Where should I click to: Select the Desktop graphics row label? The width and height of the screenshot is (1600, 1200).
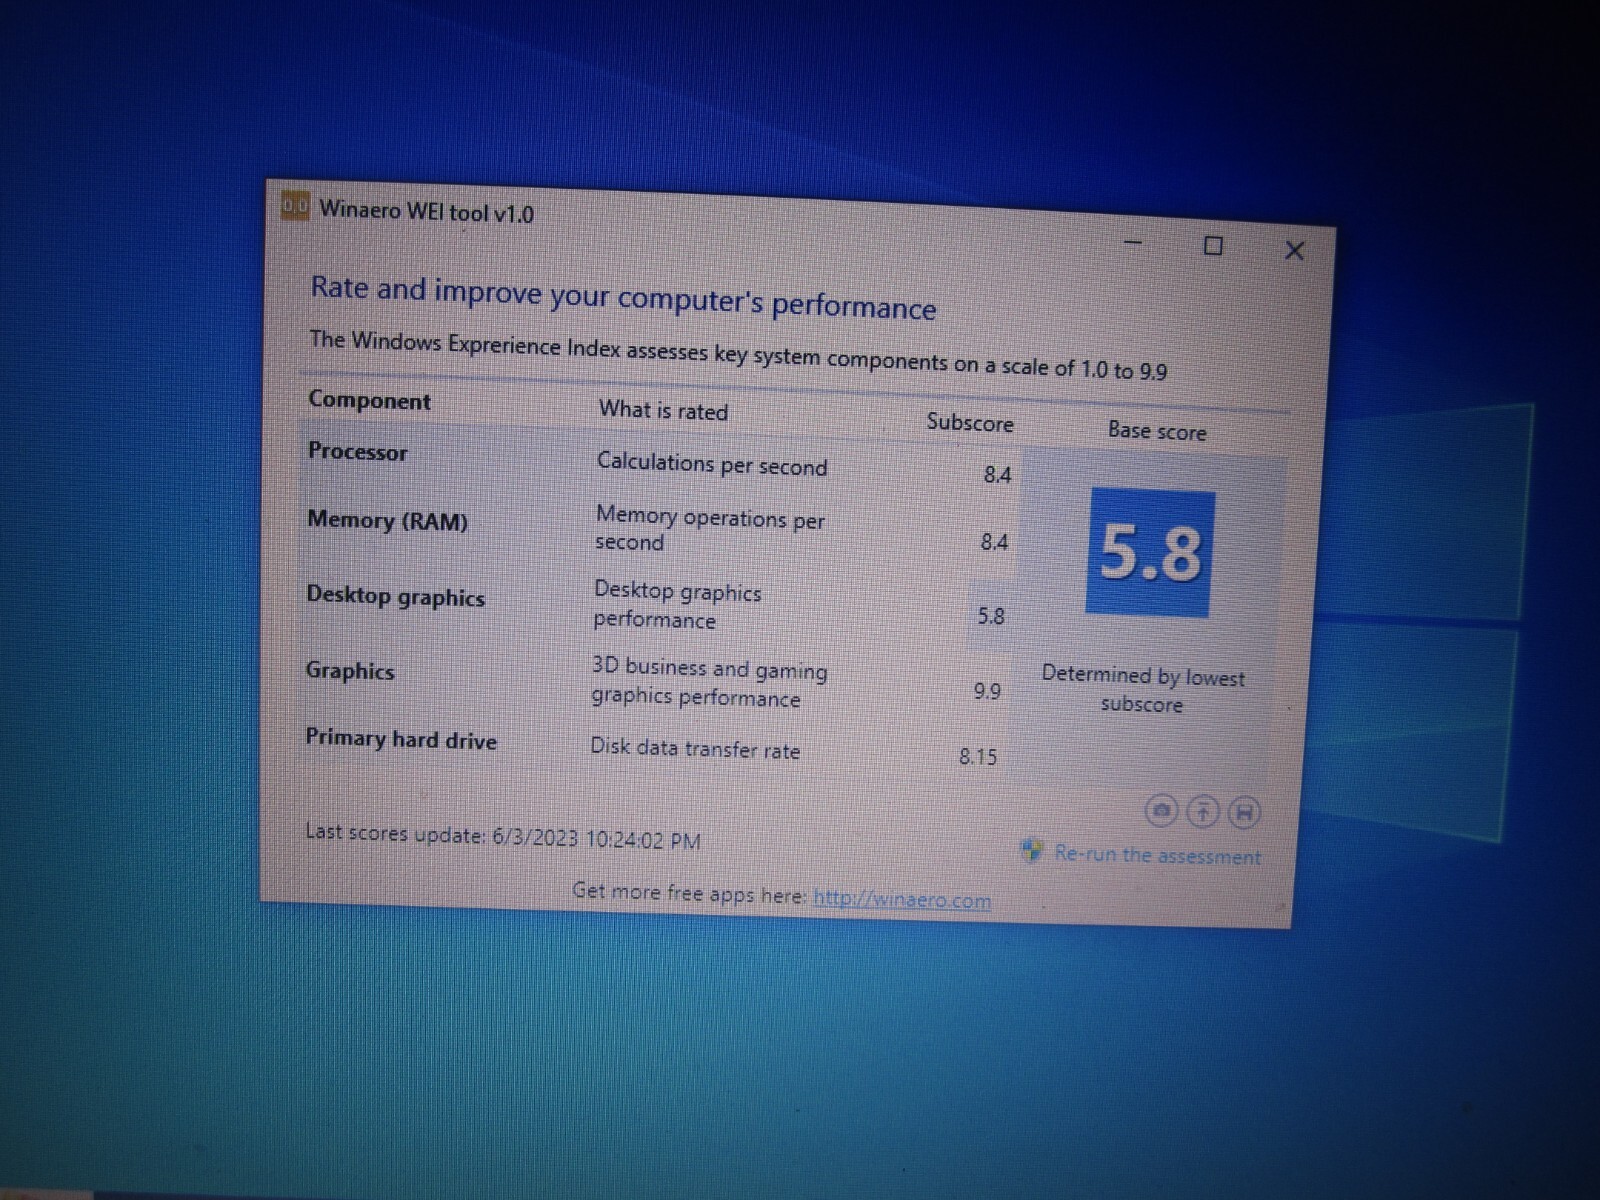[x=395, y=596]
